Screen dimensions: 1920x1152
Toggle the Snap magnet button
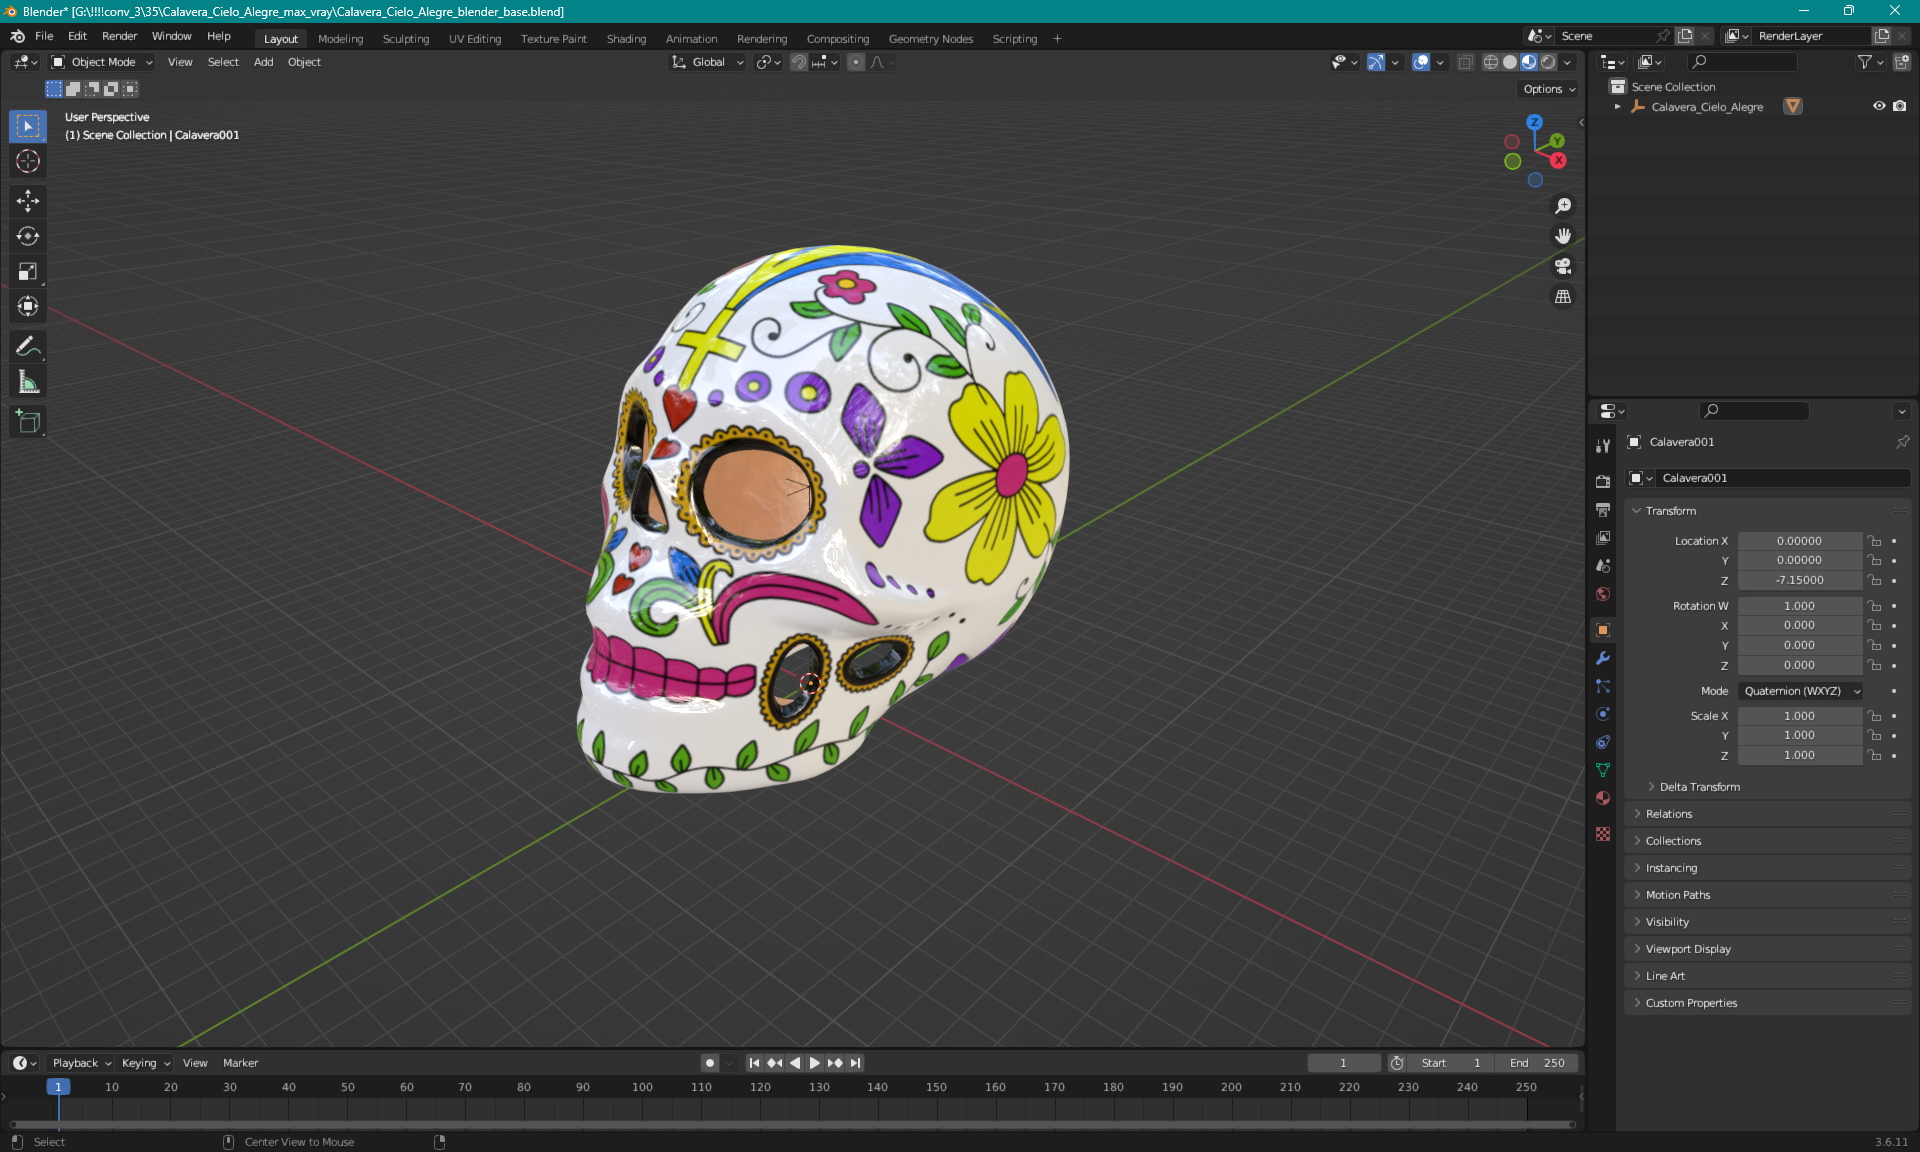[798, 62]
